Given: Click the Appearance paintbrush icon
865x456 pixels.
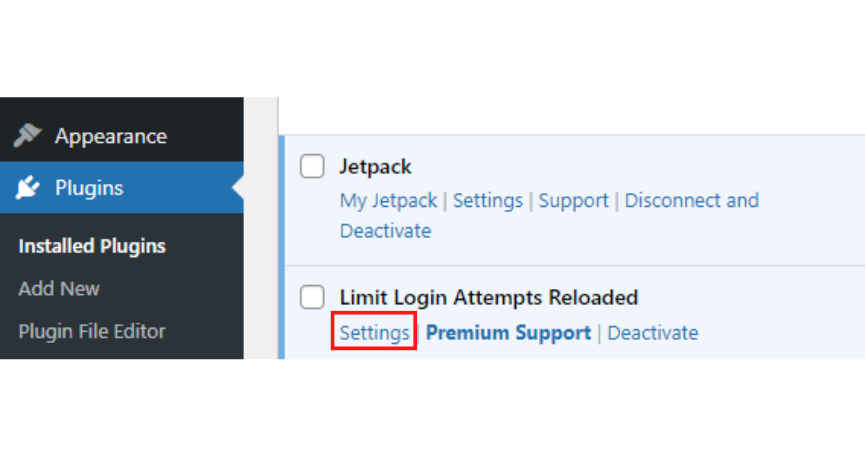Looking at the screenshot, I should point(27,135).
